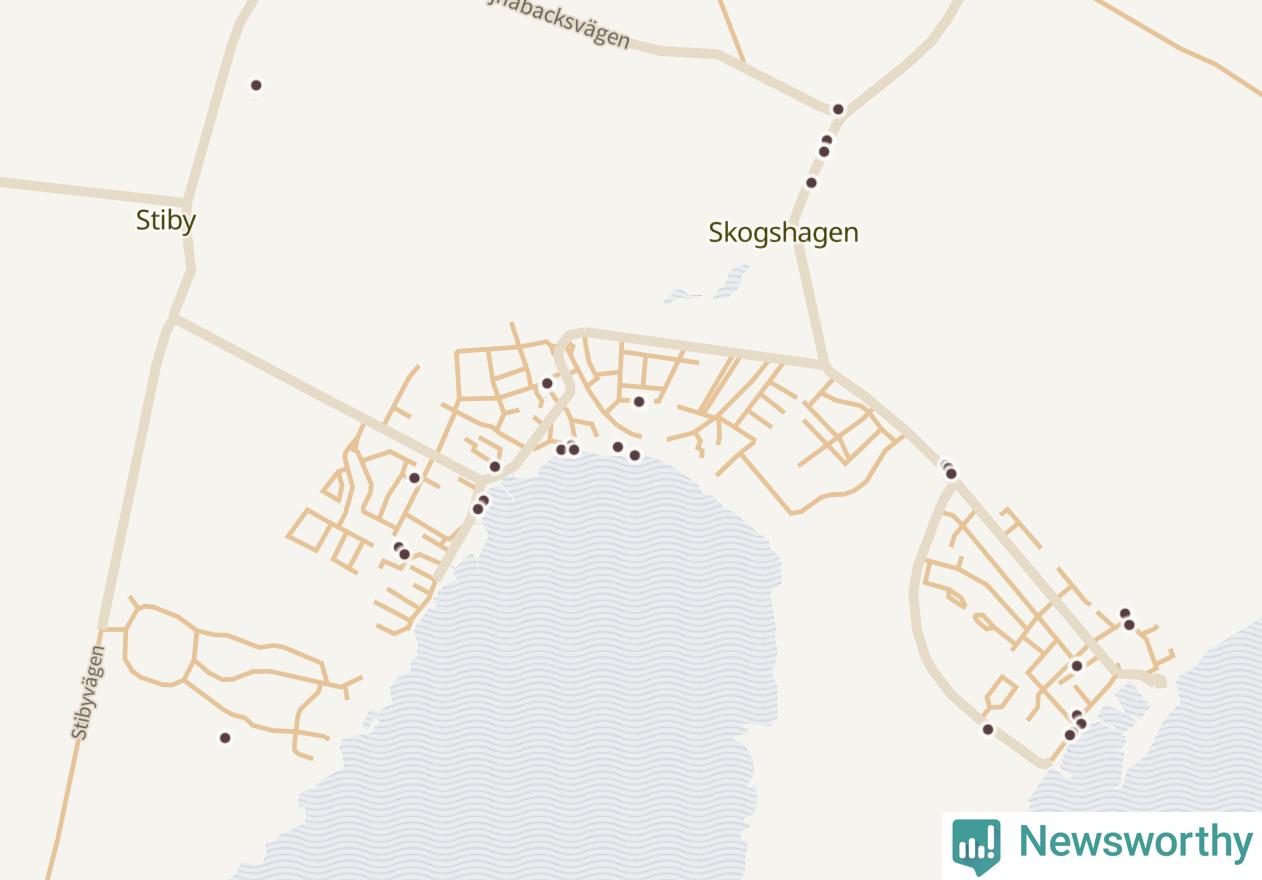The height and width of the screenshot is (880, 1262).
Task: Select the Skogshagen place label
Action: coord(784,232)
